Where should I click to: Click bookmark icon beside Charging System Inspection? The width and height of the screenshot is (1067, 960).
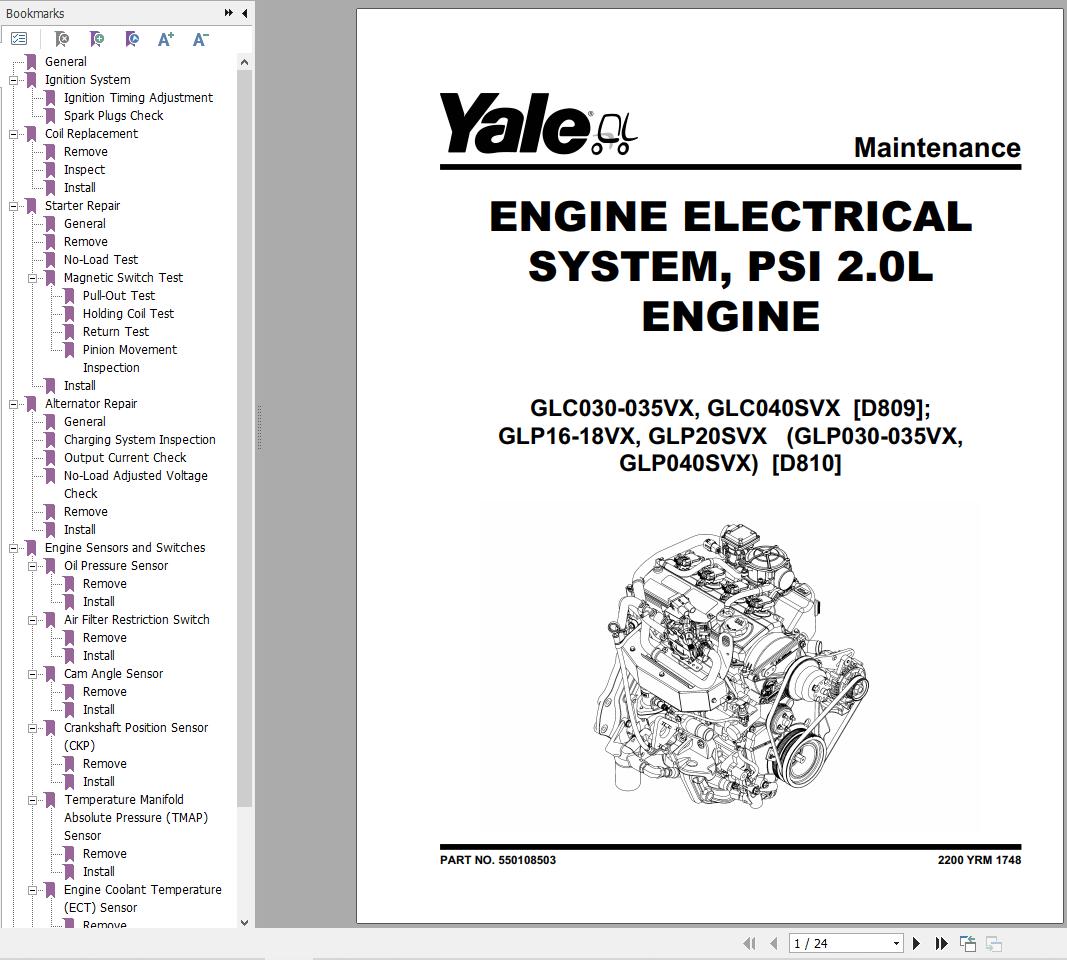50,440
